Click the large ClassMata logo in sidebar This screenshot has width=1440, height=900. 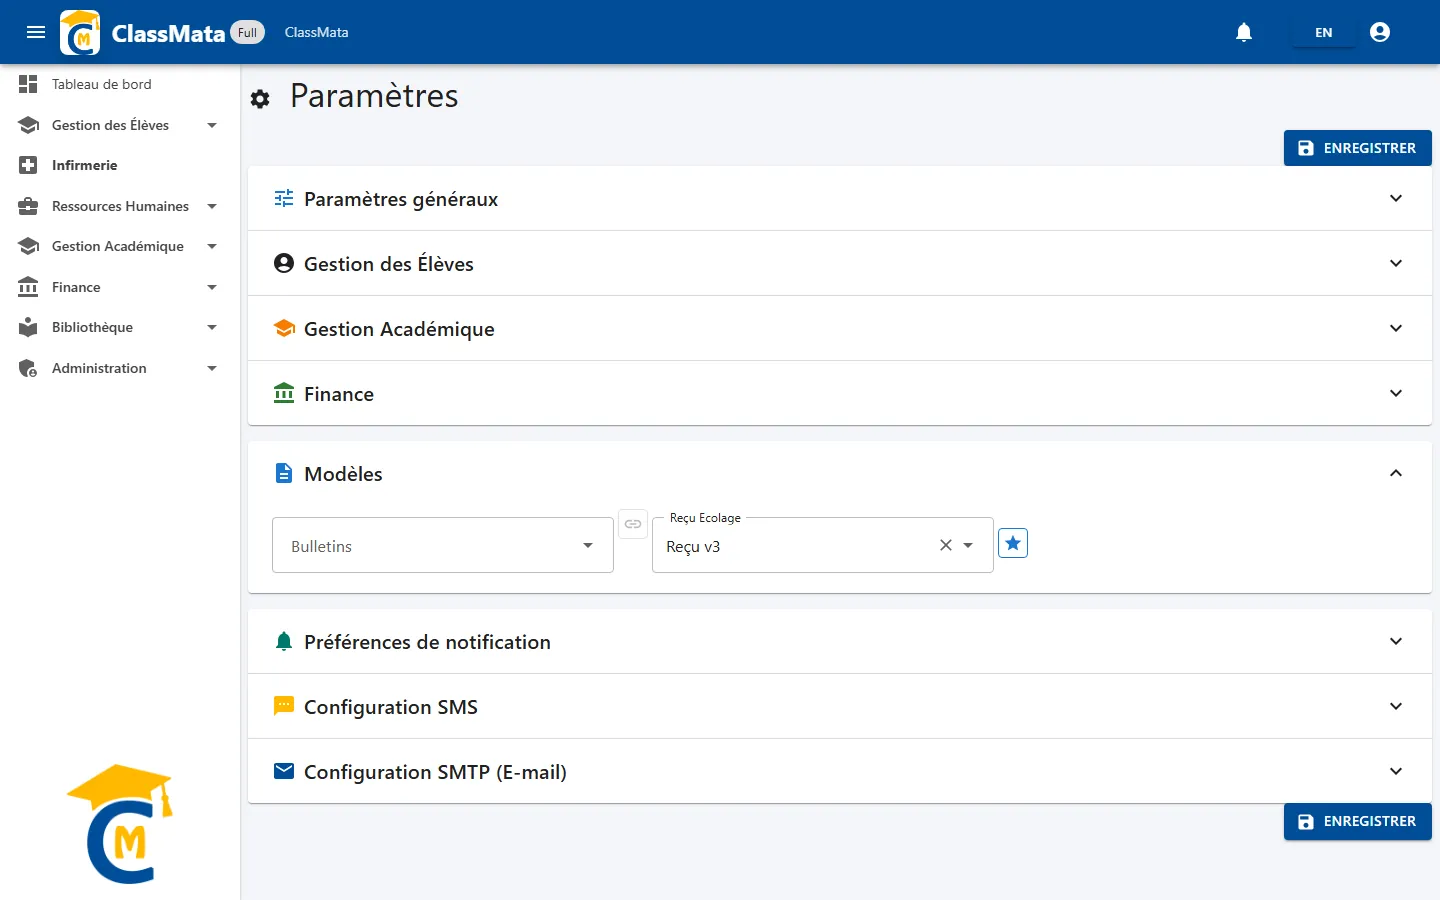[120, 824]
